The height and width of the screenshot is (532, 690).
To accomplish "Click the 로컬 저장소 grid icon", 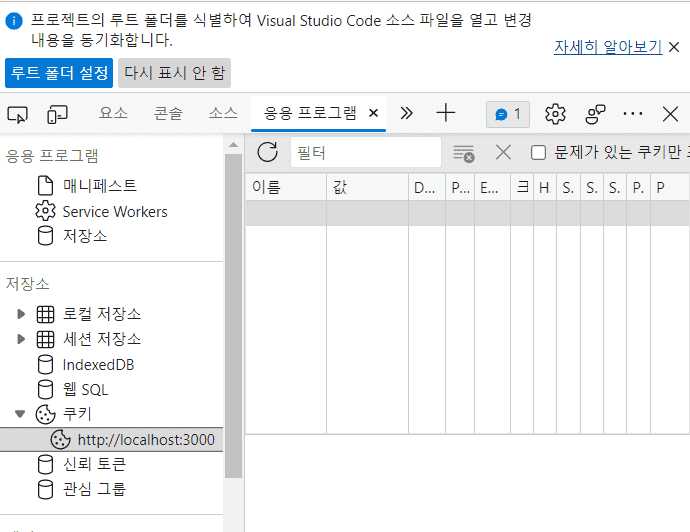I will tap(45, 314).
